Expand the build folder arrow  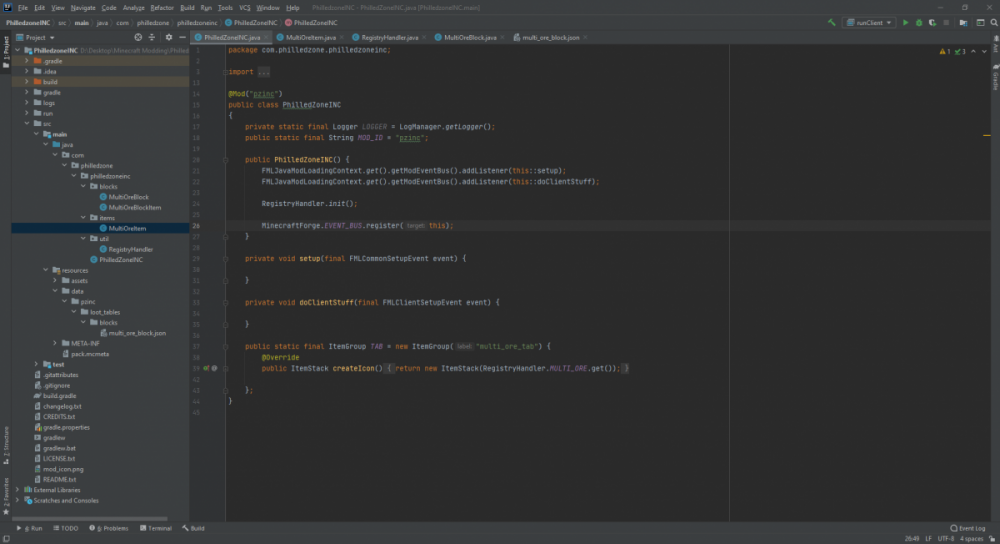(27, 82)
